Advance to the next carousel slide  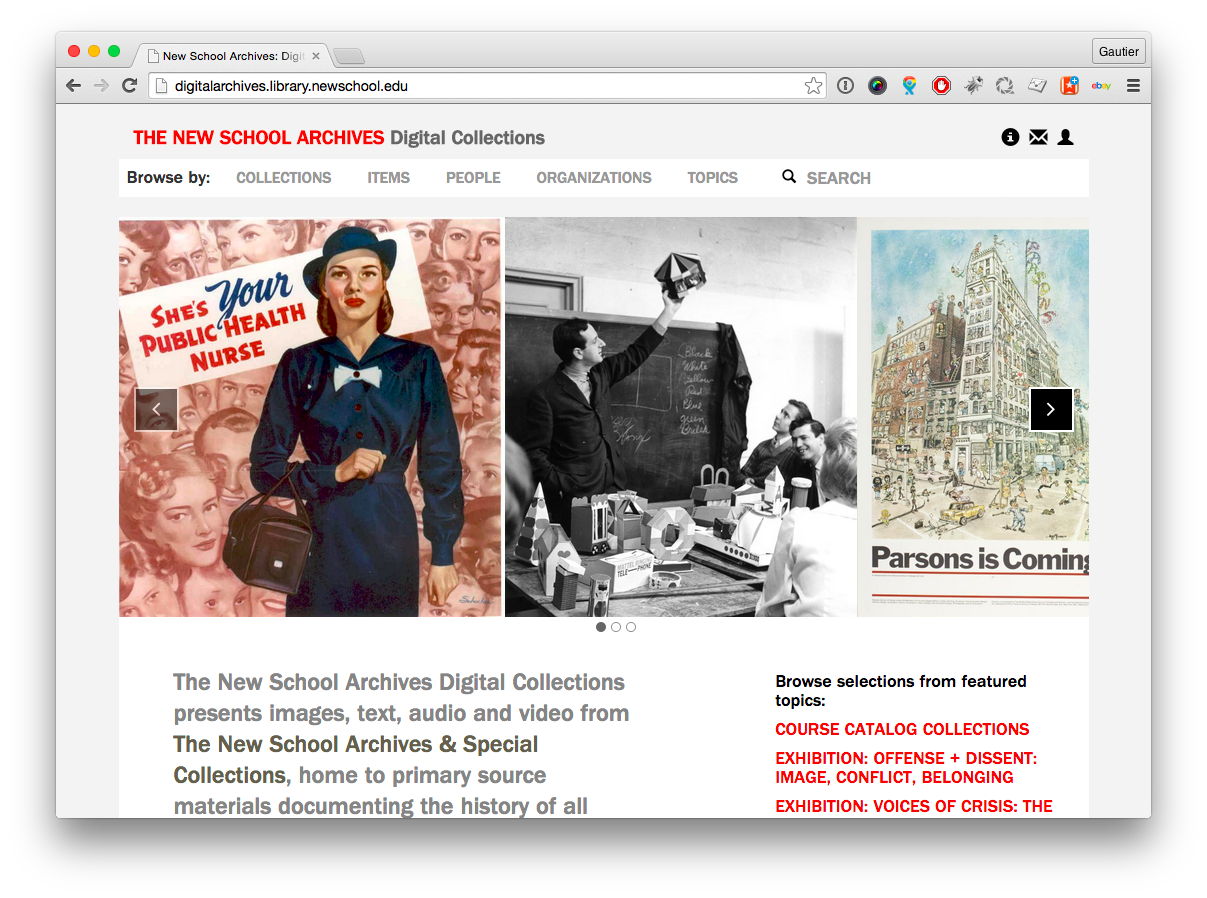click(1051, 409)
